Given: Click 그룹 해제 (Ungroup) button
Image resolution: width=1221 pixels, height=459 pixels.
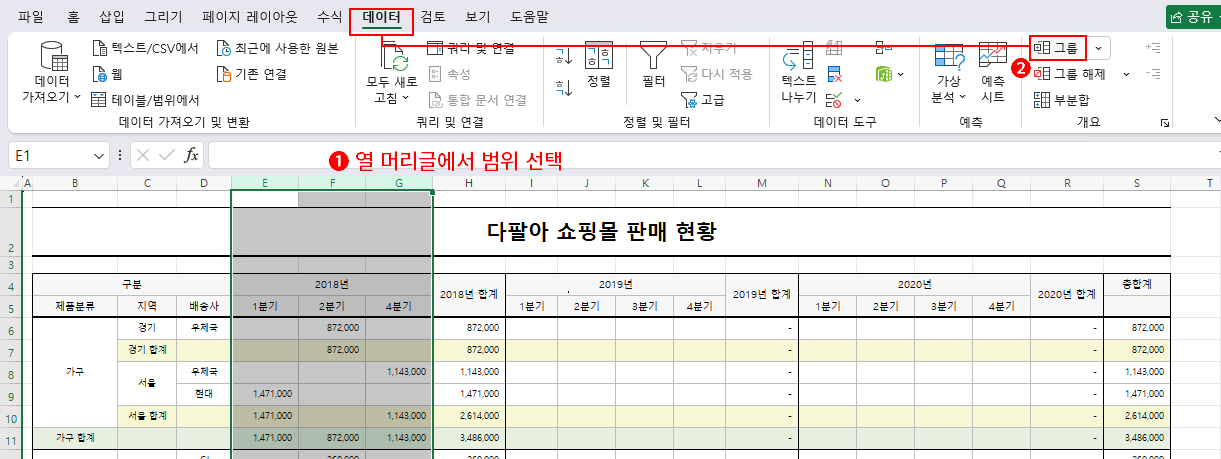Looking at the screenshot, I should (x=1071, y=74).
